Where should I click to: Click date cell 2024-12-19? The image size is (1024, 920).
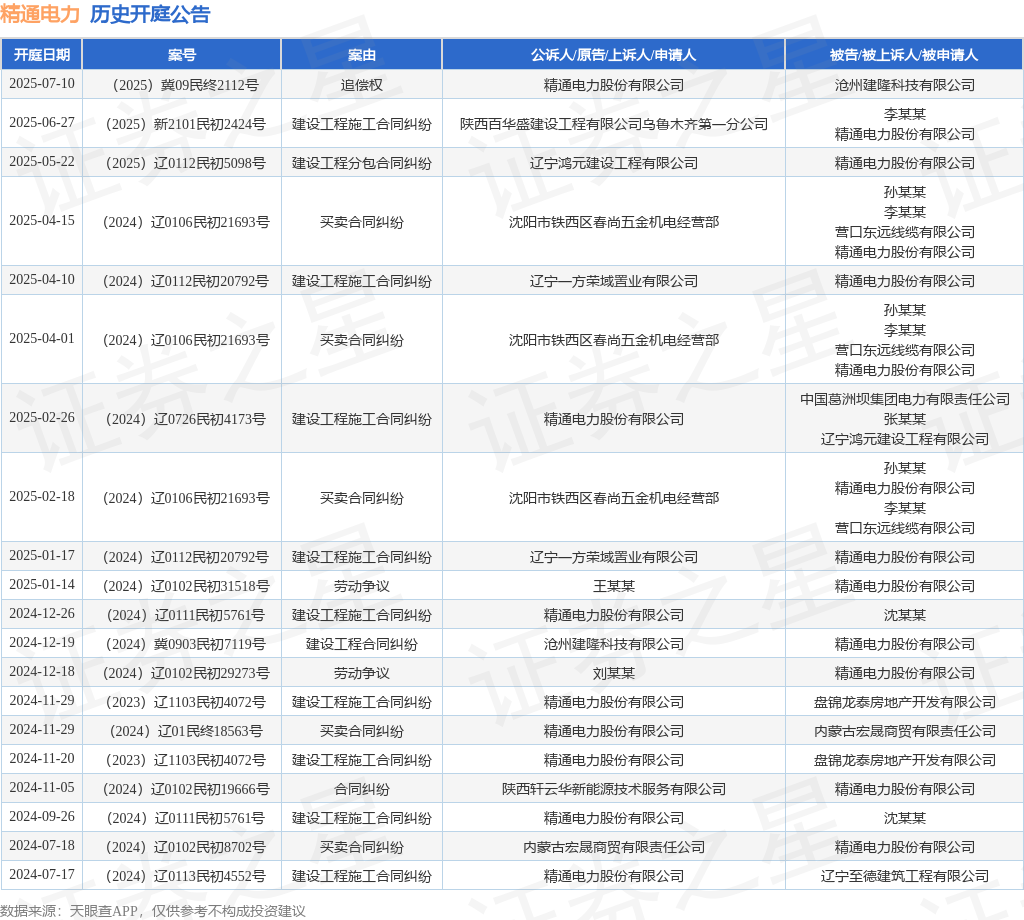coord(42,642)
